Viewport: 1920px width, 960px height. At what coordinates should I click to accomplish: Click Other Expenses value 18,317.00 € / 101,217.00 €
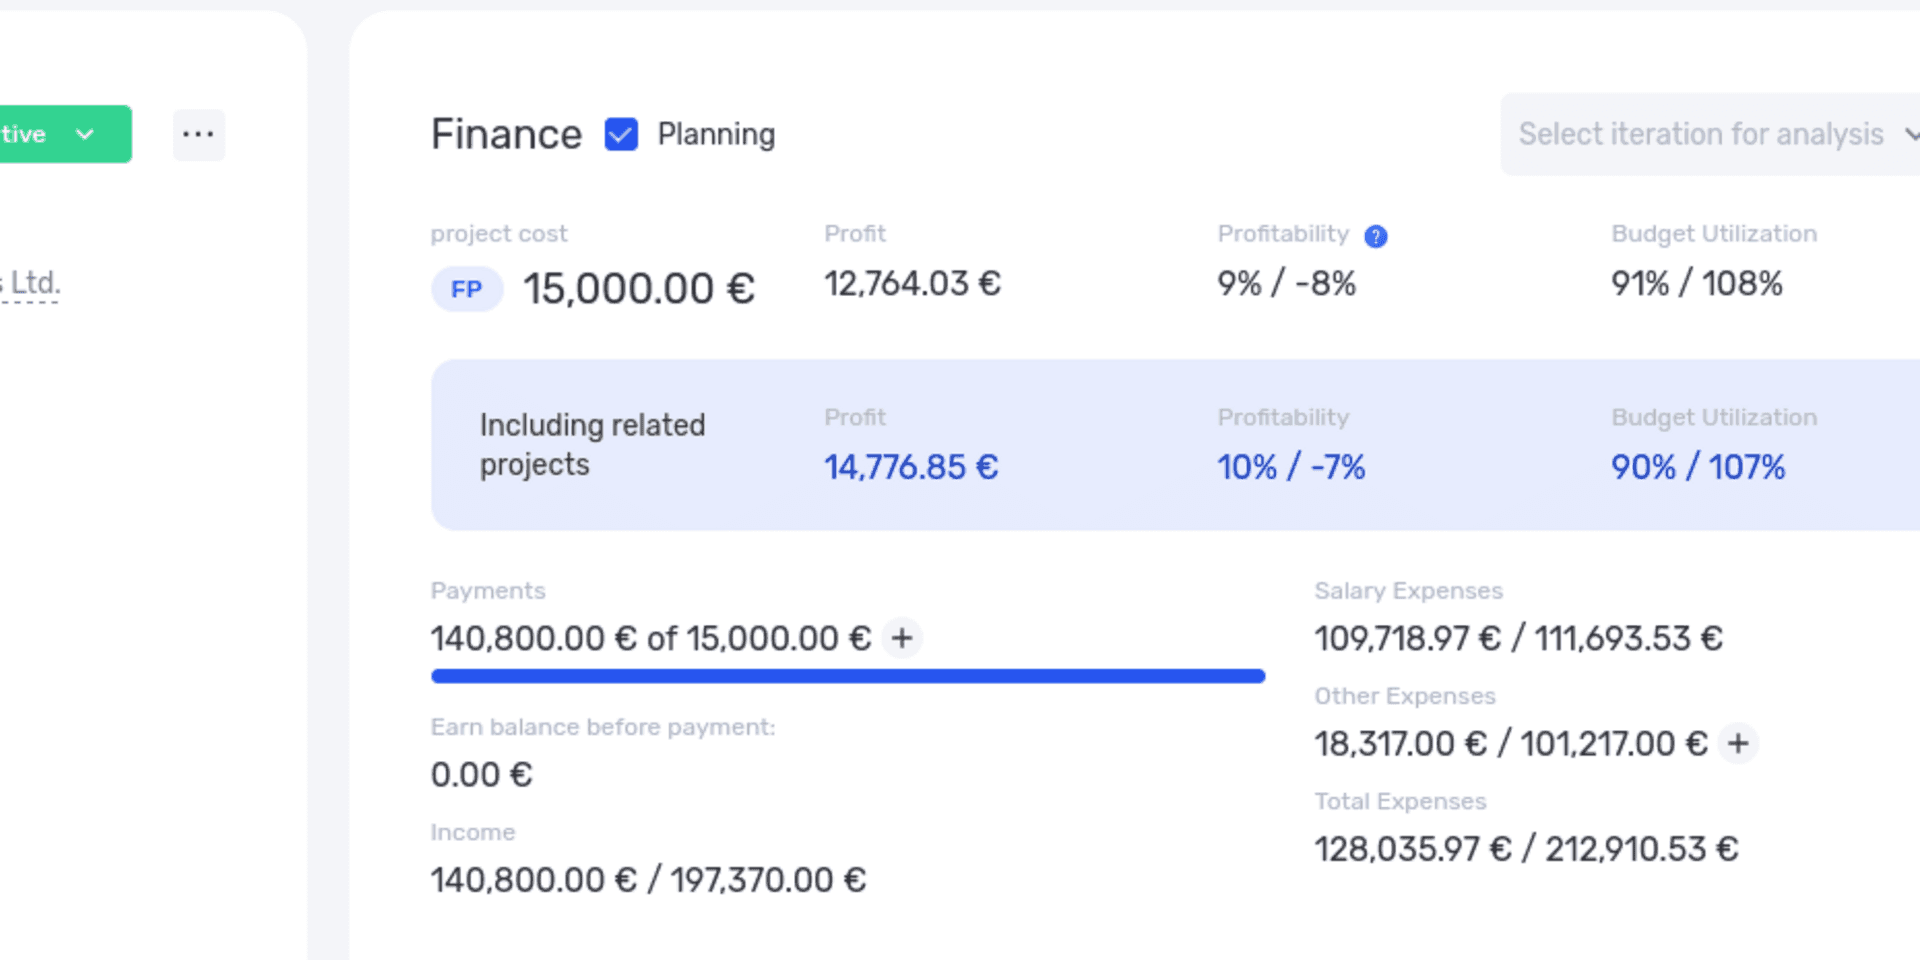pyautogui.click(x=1511, y=744)
